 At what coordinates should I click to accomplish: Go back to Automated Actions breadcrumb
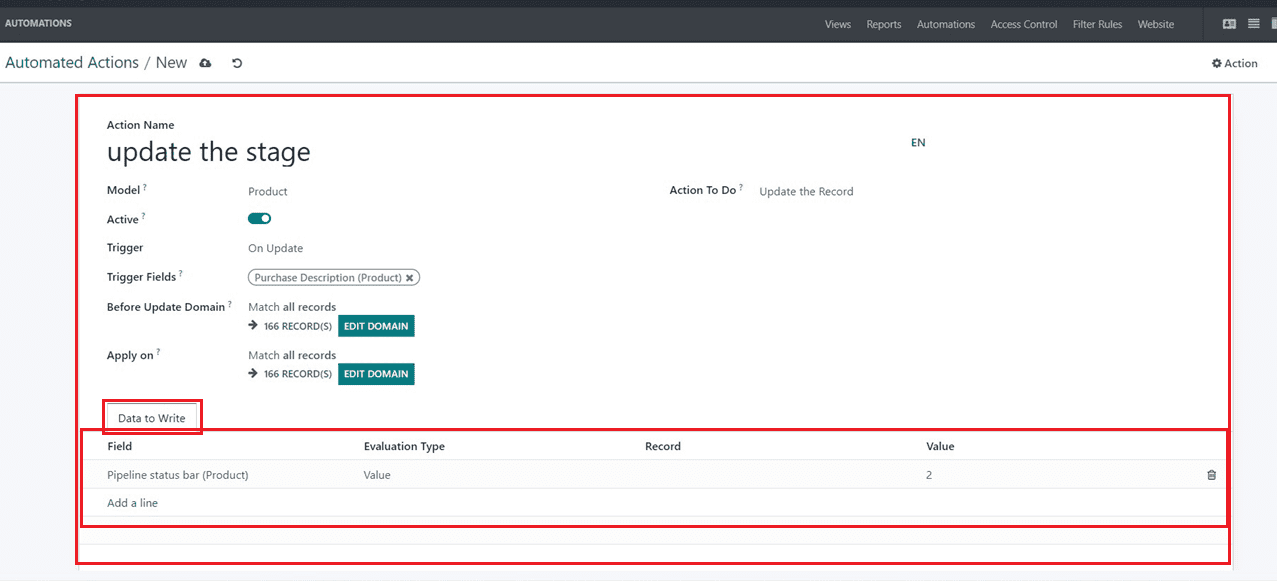pos(72,63)
